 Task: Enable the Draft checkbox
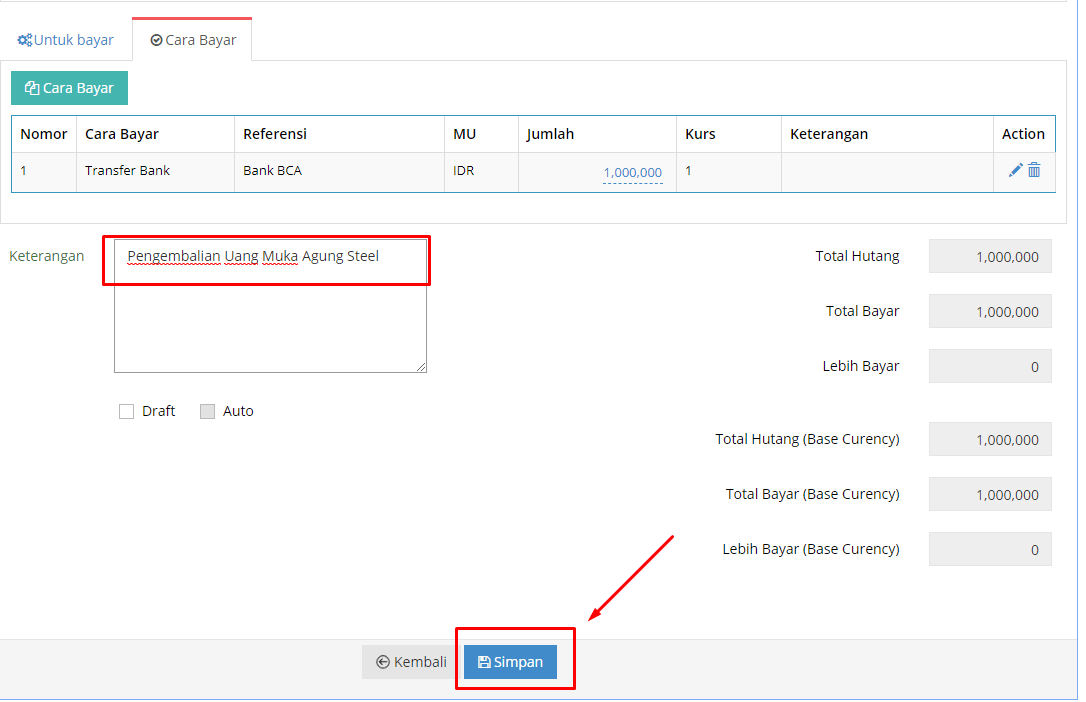(127, 411)
